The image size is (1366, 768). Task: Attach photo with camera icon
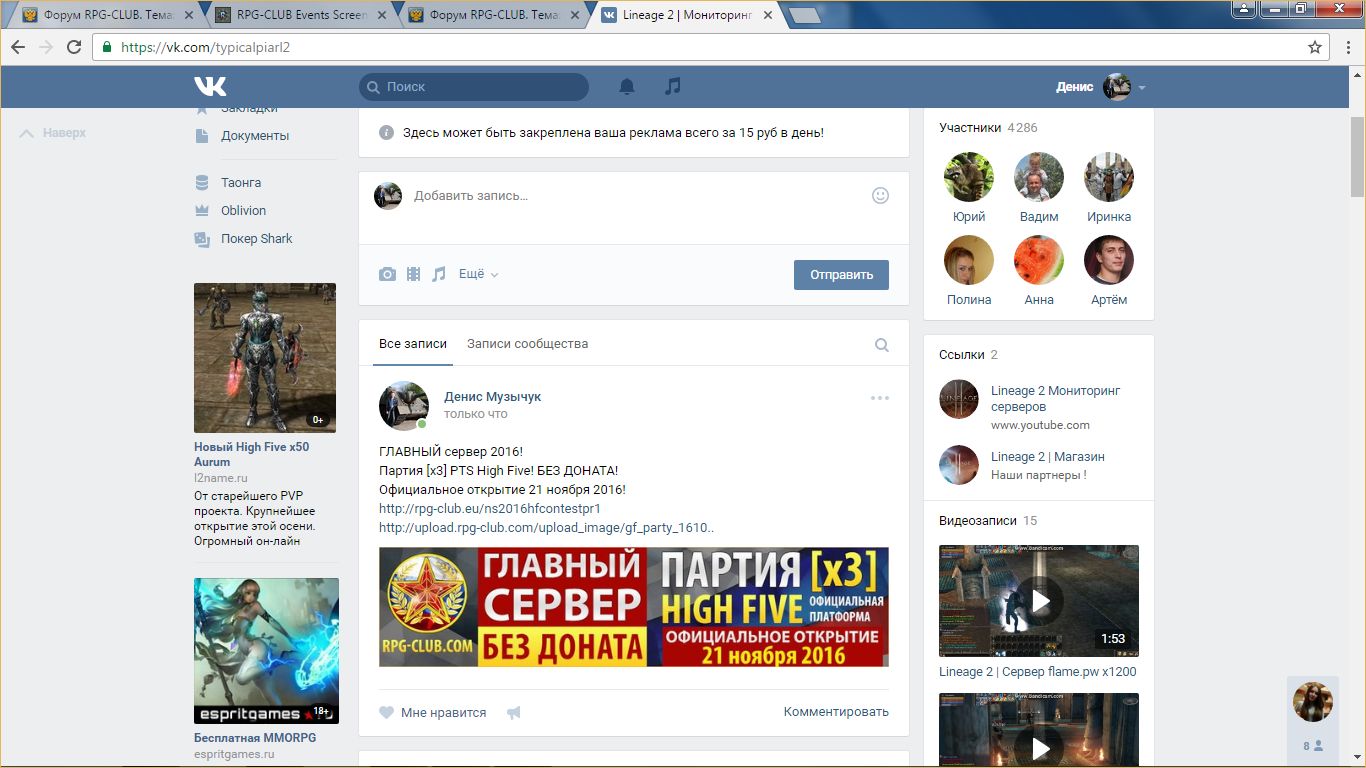[387, 274]
